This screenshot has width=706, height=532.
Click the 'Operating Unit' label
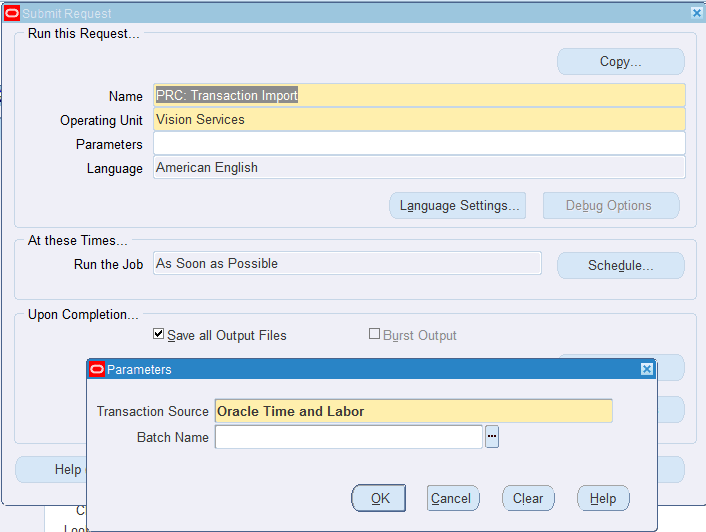click(101, 121)
